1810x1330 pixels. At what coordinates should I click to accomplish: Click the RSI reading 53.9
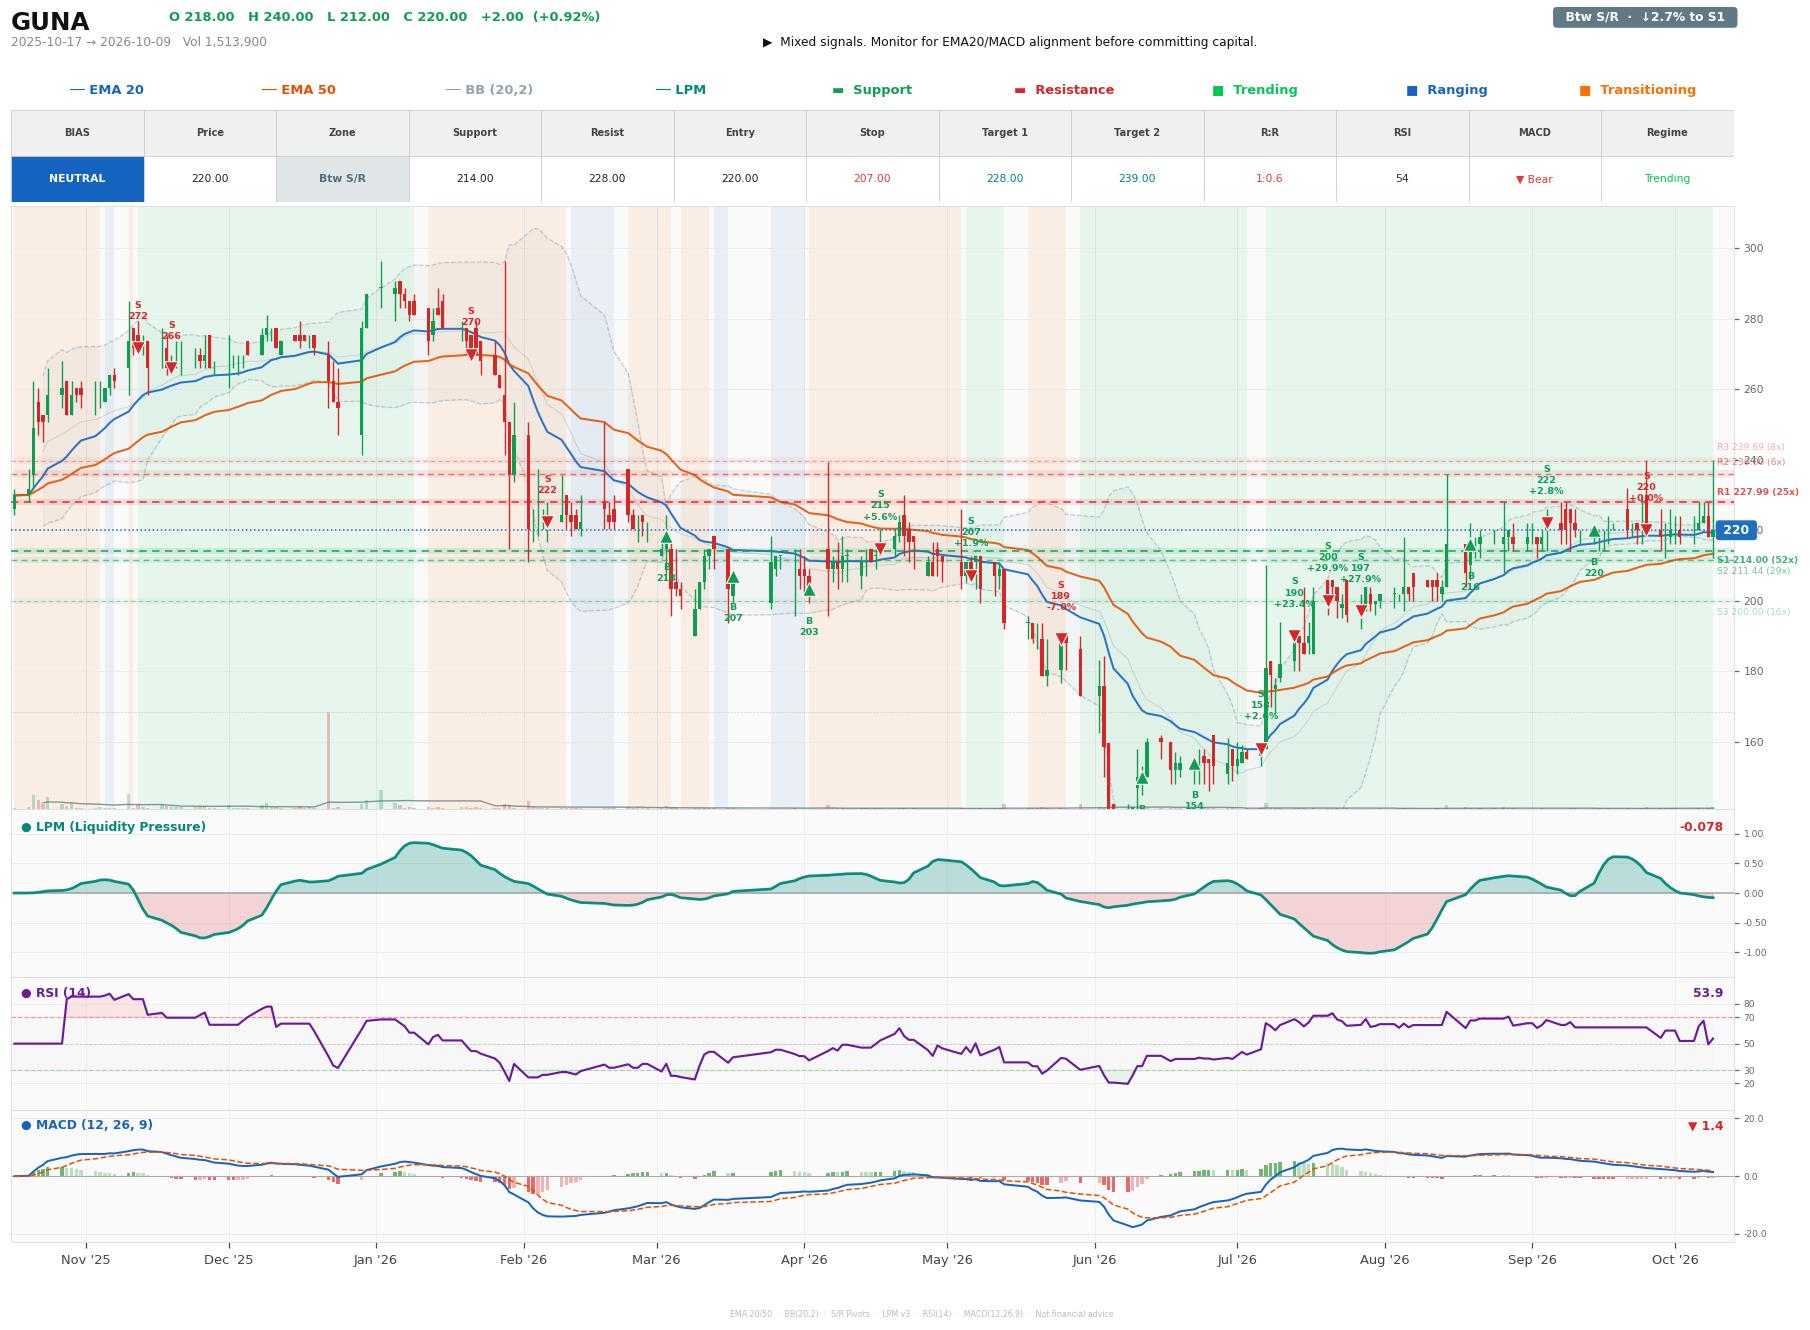tap(1708, 993)
